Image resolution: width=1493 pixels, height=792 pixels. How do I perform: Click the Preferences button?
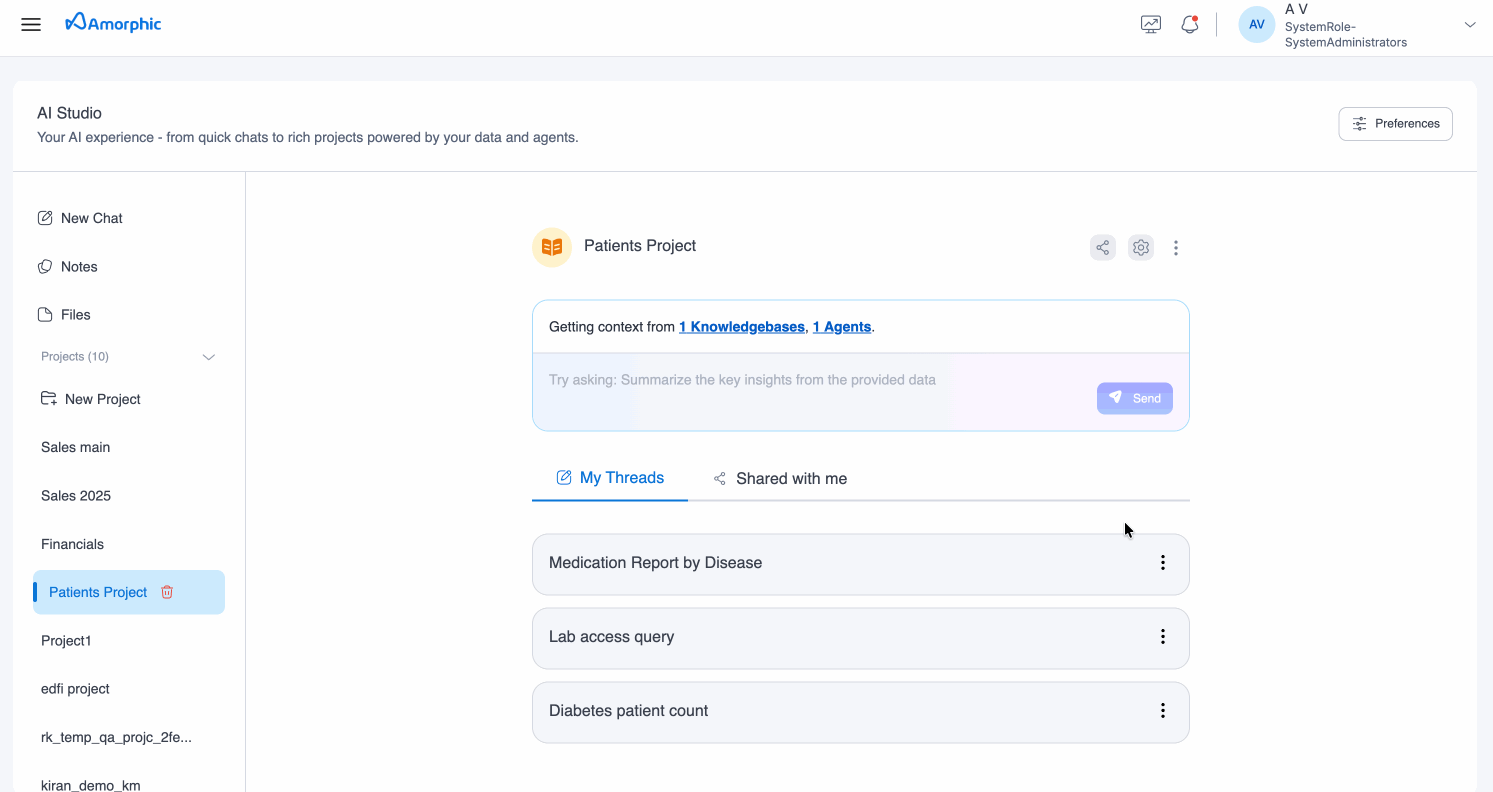[x=1395, y=124]
